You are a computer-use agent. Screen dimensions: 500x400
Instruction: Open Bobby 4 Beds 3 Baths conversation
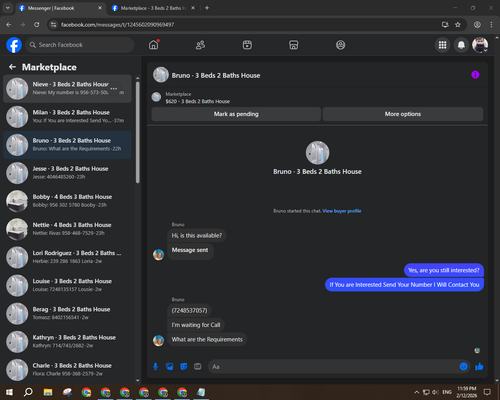pos(67,201)
